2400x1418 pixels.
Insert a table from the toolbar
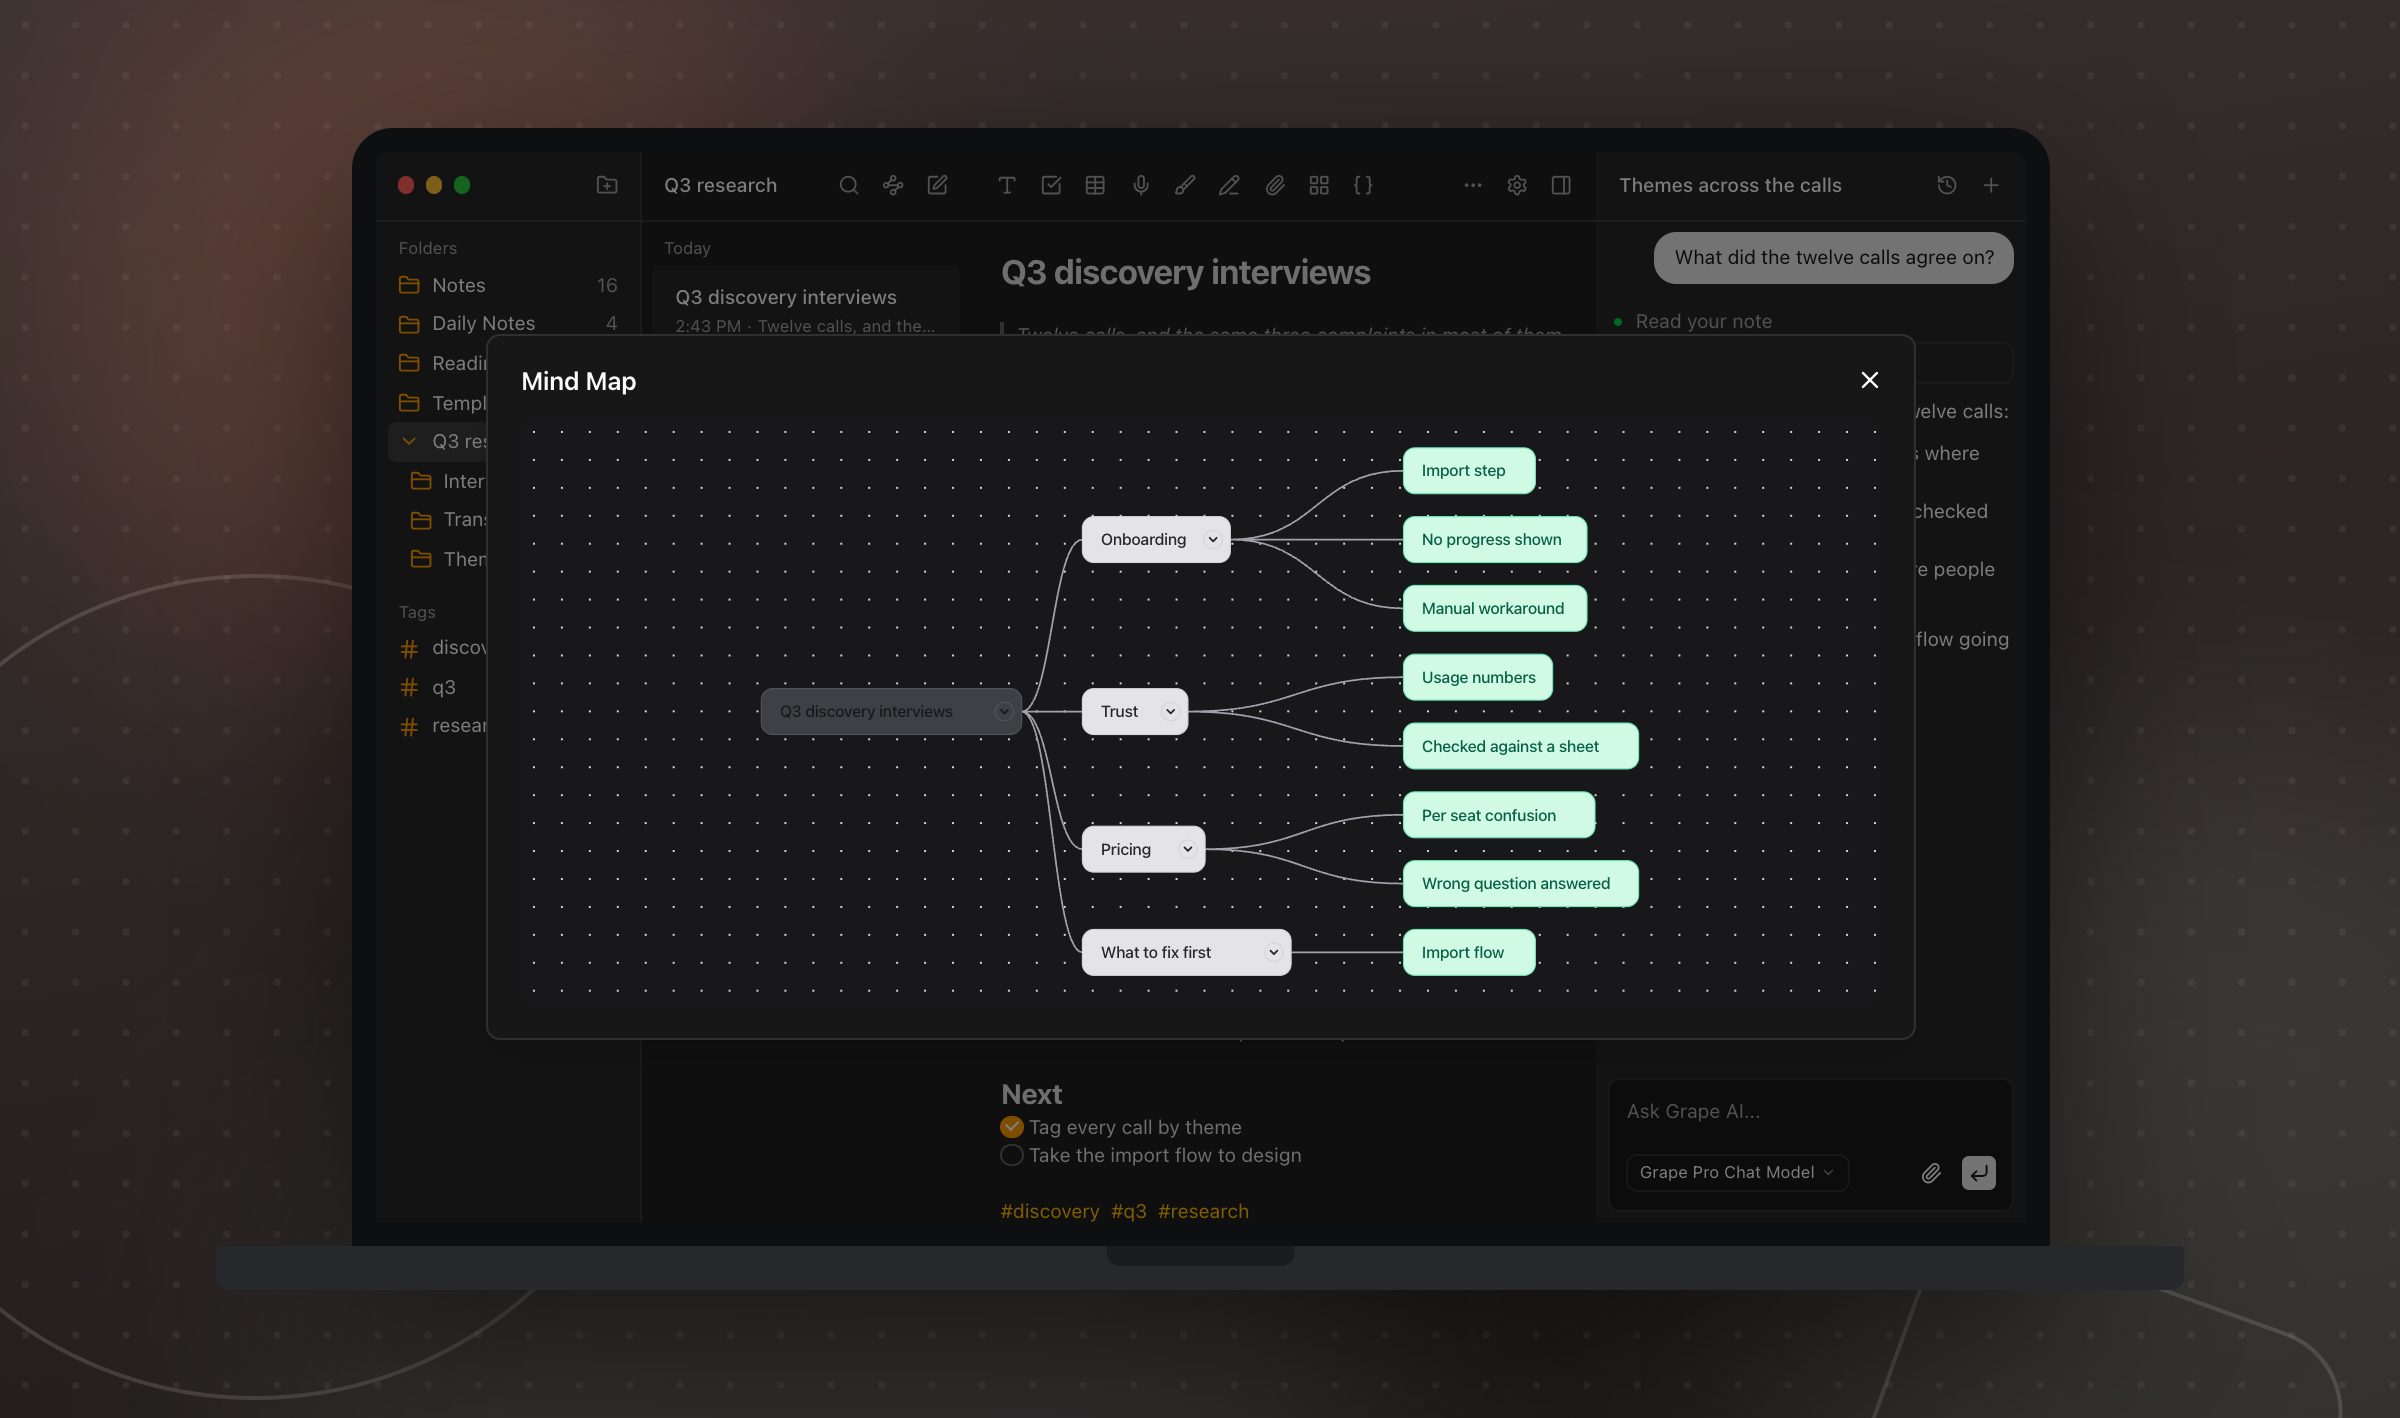point(1095,185)
